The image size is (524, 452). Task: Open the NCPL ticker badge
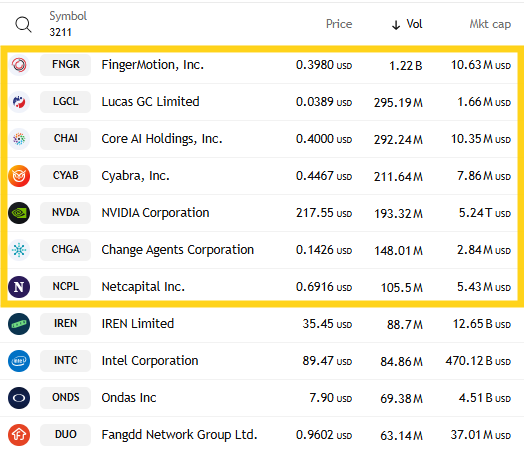pyautogui.click(x=66, y=287)
